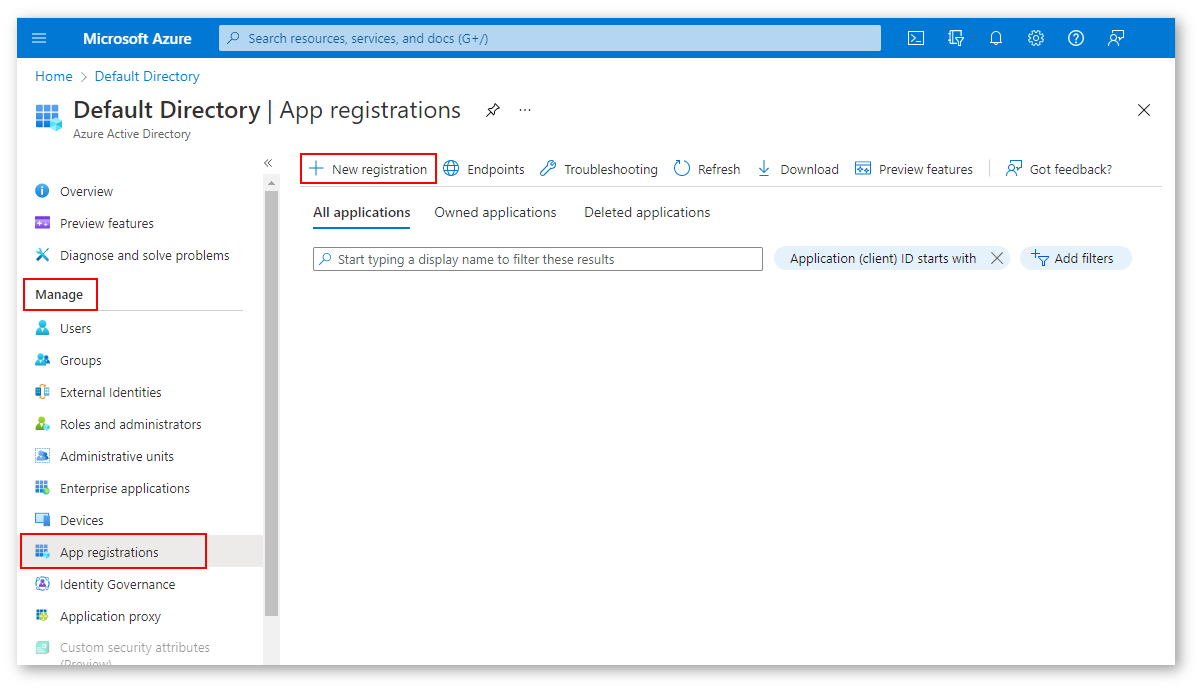Switch to Owned applications tab
Image resolution: width=1201 pixels, height=691 pixels.
tap(495, 213)
